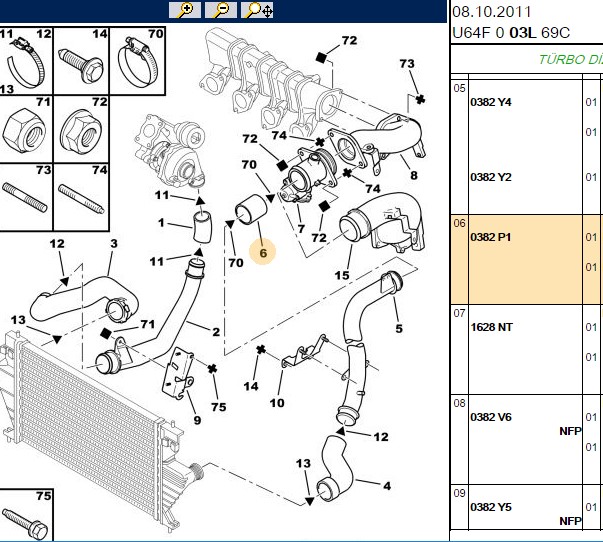This screenshot has width=603, height=542.
Task: Open the bolt thumbnail numbered 14
Action: 82,61
